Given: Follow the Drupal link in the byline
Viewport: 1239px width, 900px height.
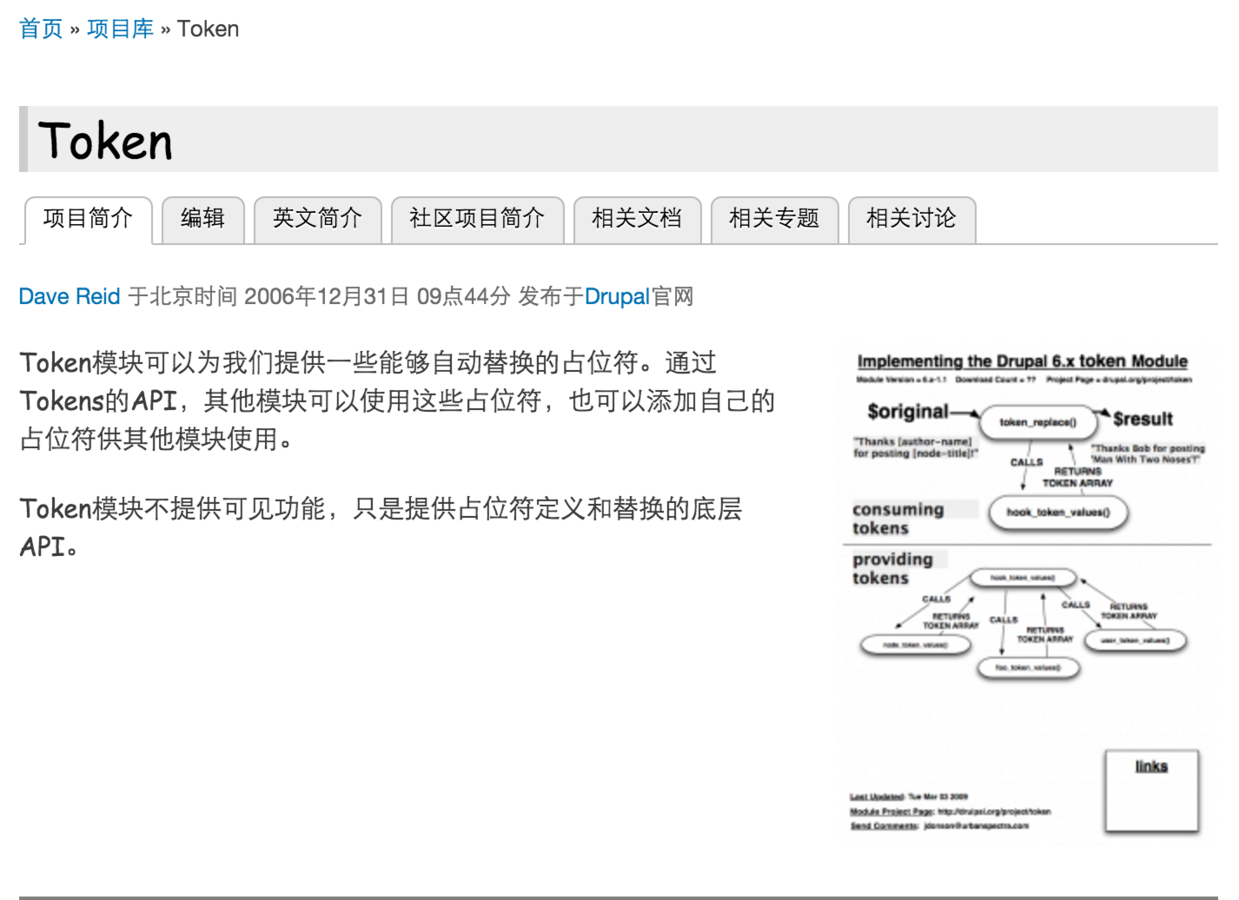Looking at the screenshot, I should pyautogui.click(x=617, y=297).
